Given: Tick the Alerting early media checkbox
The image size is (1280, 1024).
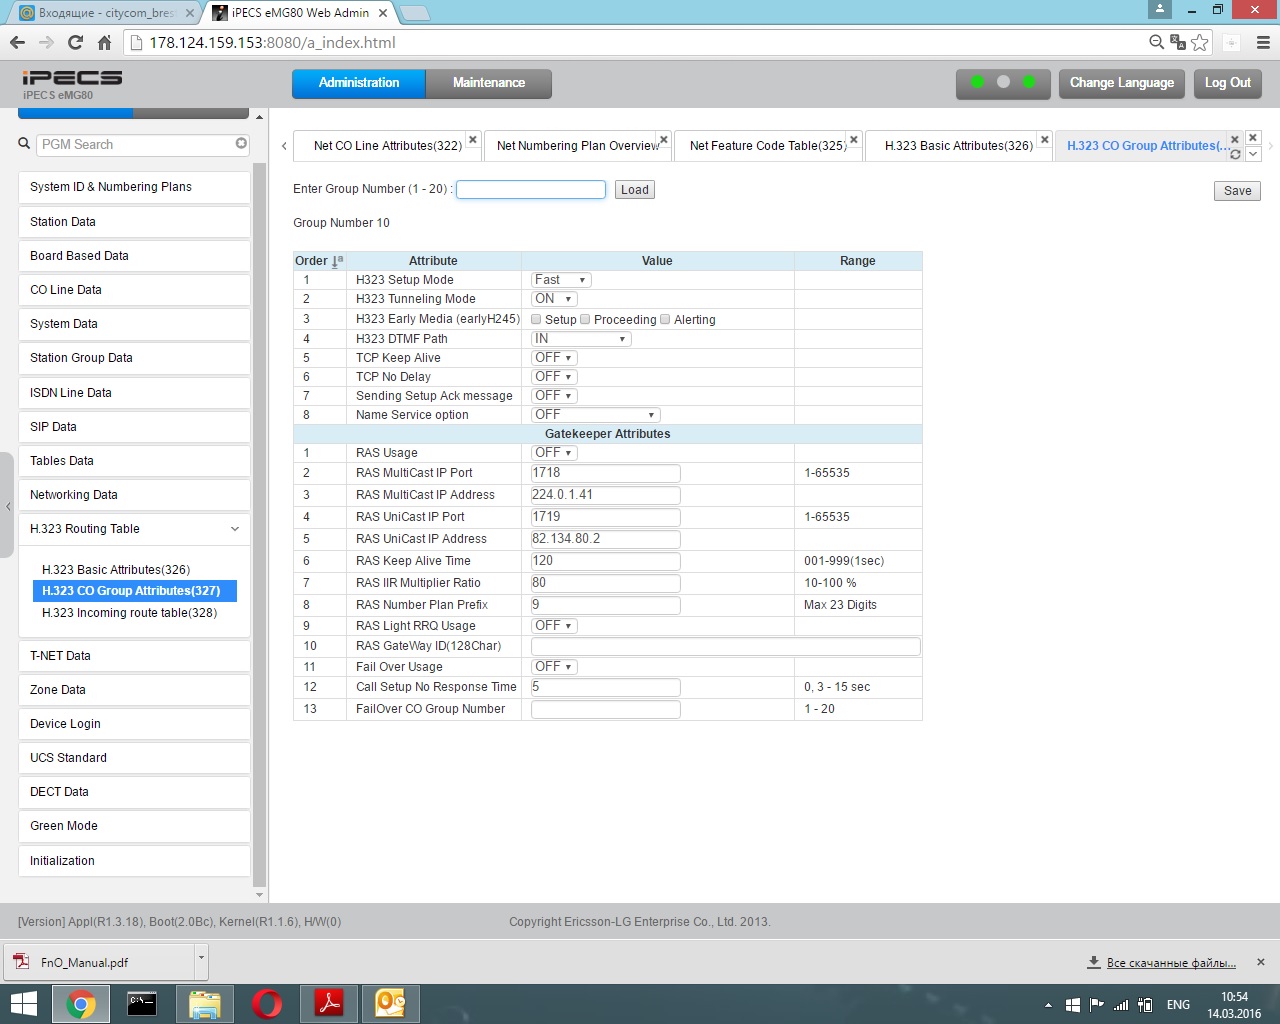Looking at the screenshot, I should click(665, 320).
